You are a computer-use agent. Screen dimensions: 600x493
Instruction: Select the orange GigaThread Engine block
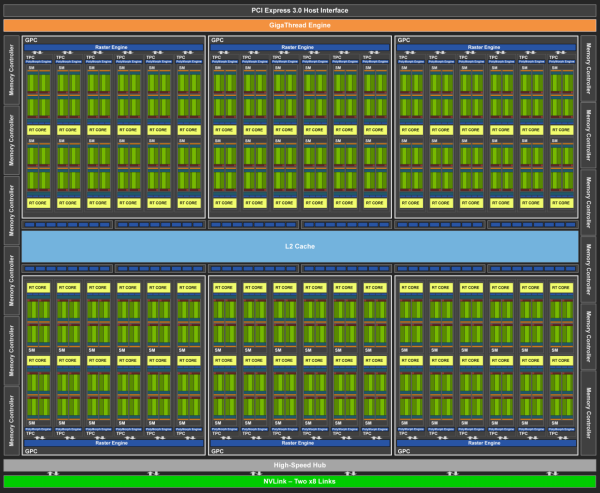[x=300, y=25]
